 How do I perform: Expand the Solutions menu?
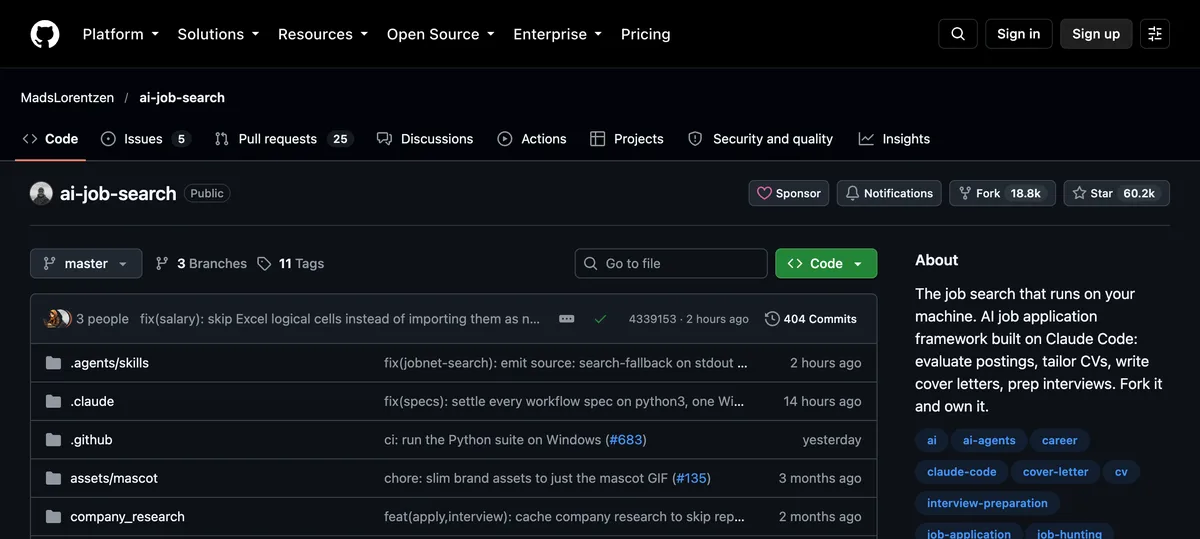click(218, 34)
